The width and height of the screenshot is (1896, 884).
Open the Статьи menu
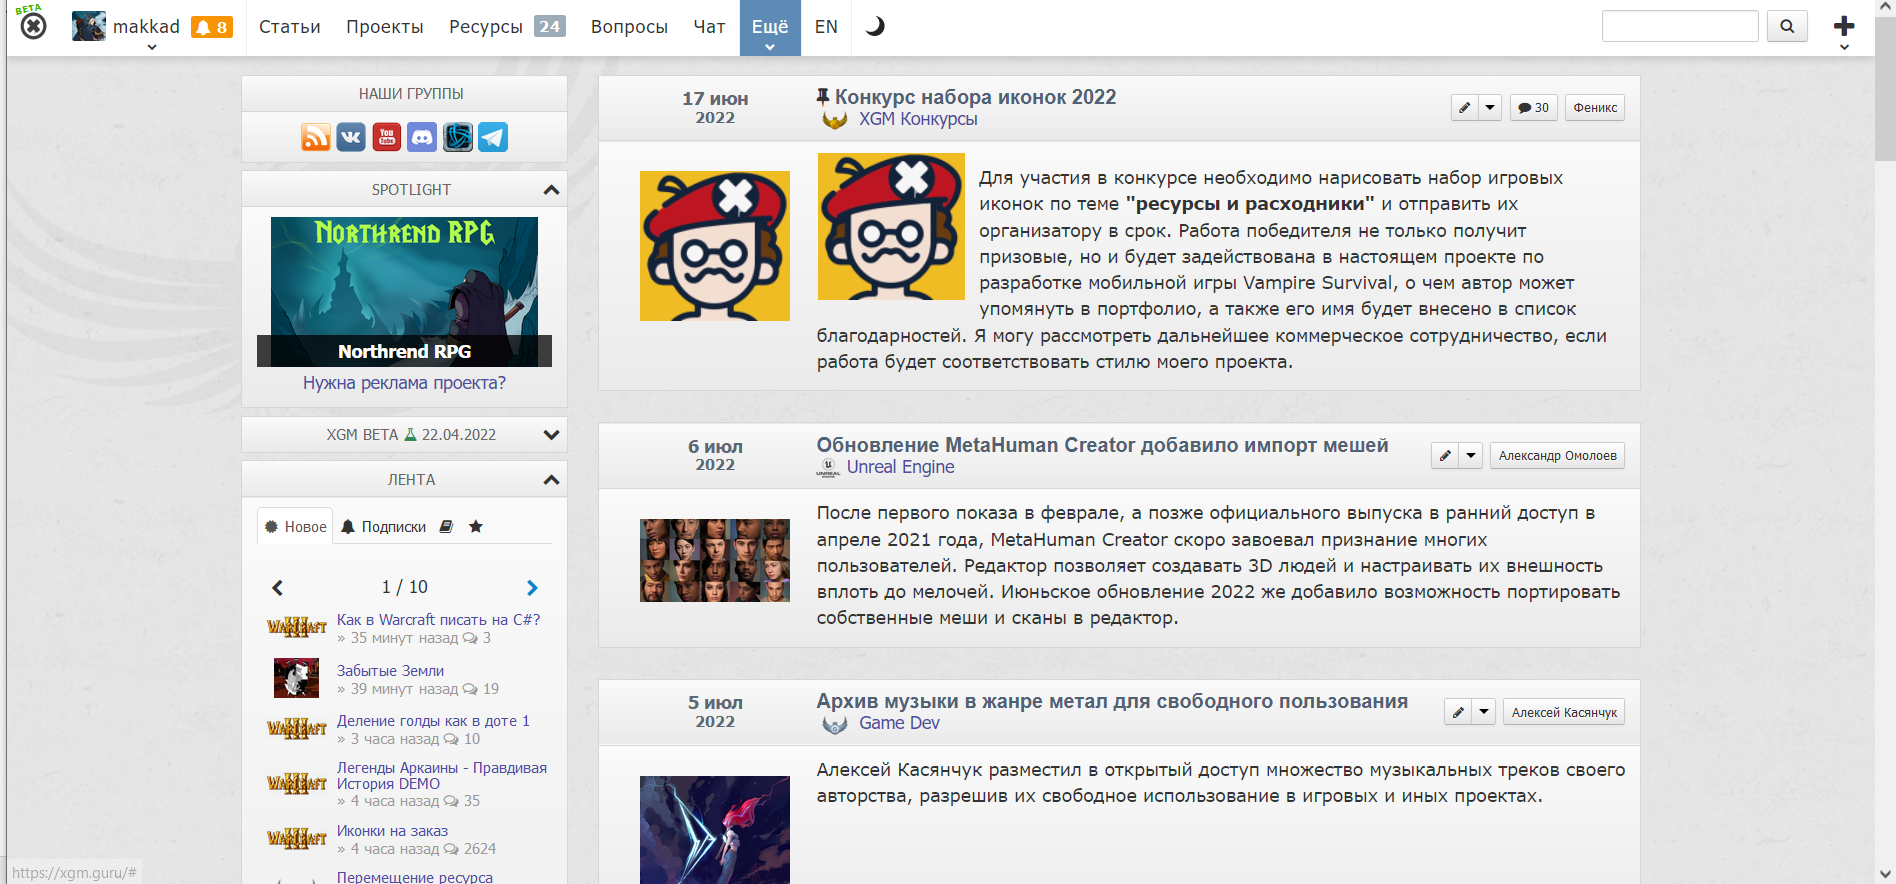290,27
